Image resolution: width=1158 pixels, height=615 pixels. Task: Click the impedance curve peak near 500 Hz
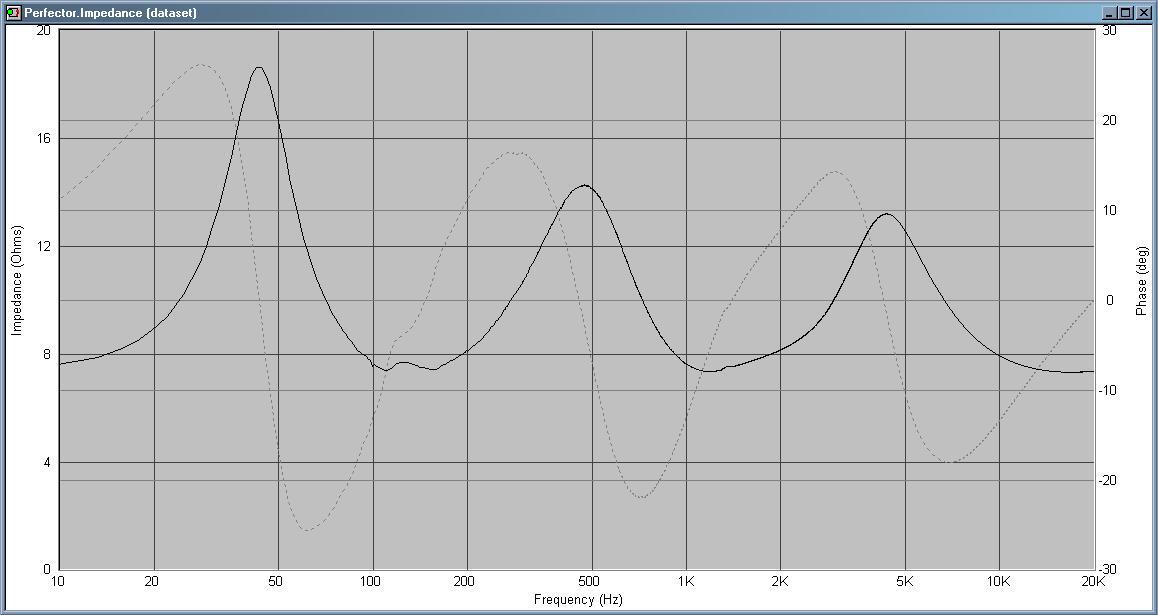585,185
